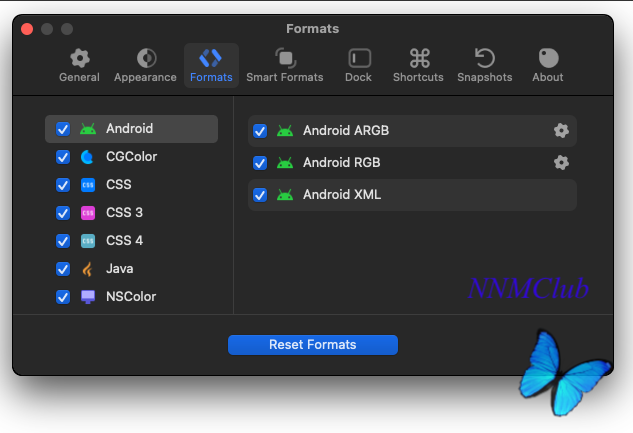Click the gear icon for Android RGB
Screen dimensions: 633x433
pyautogui.click(x=561, y=163)
